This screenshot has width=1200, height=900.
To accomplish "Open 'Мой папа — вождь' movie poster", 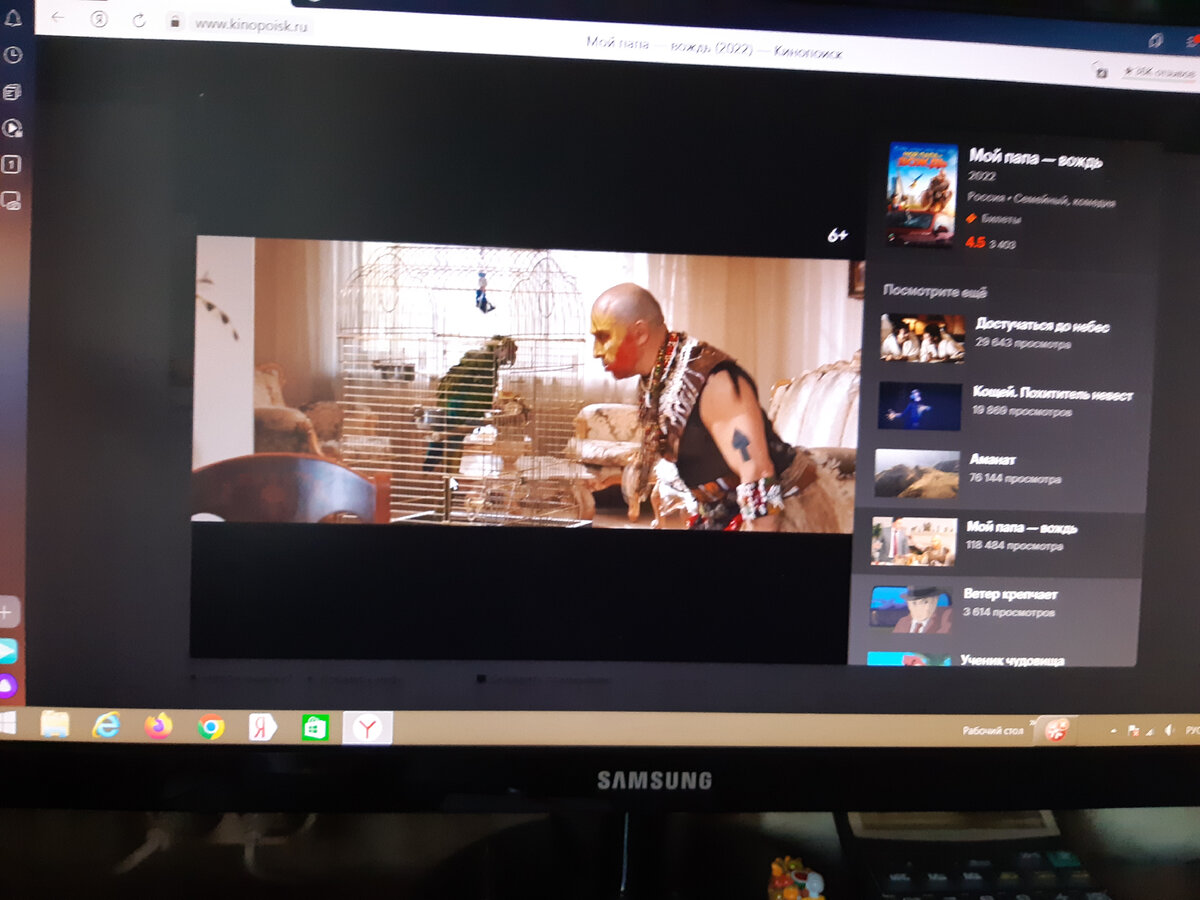I will (x=922, y=194).
